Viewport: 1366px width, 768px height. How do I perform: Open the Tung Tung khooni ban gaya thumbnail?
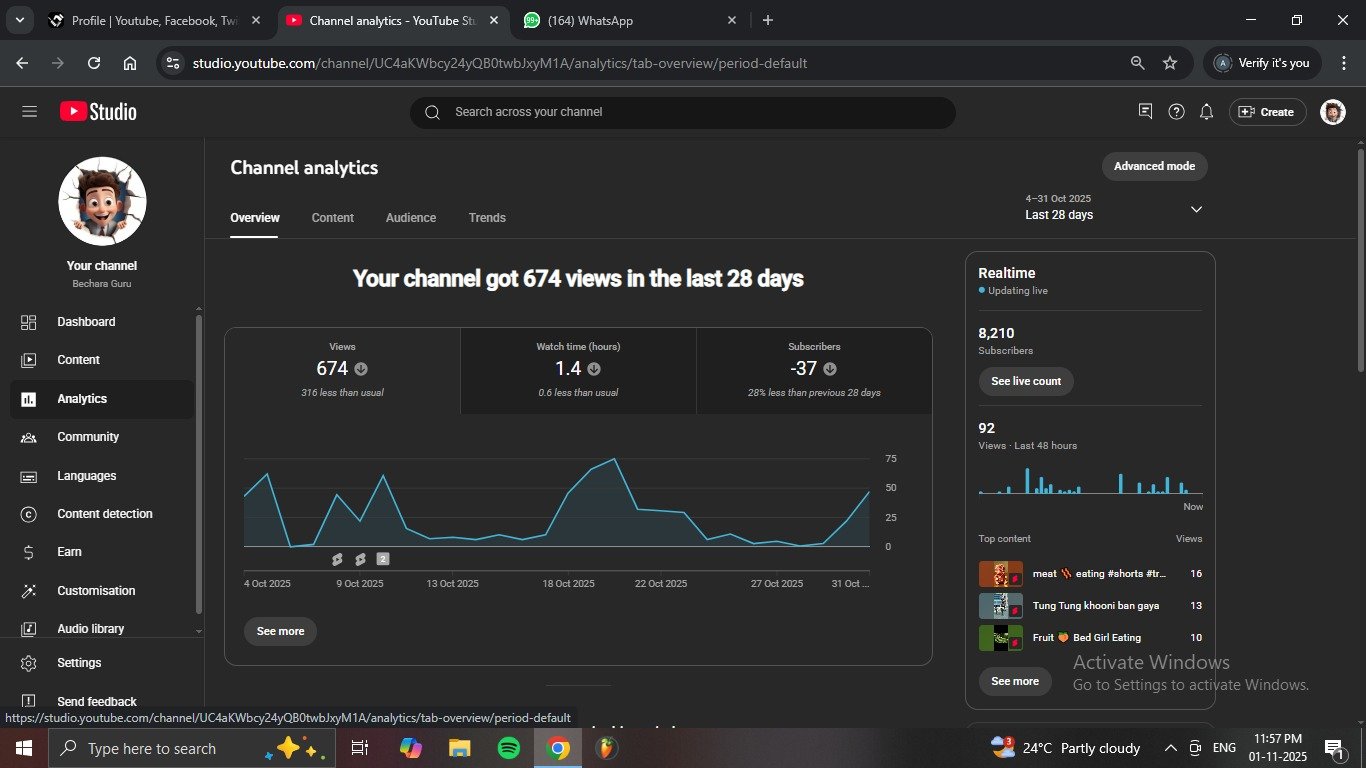coord(1000,606)
